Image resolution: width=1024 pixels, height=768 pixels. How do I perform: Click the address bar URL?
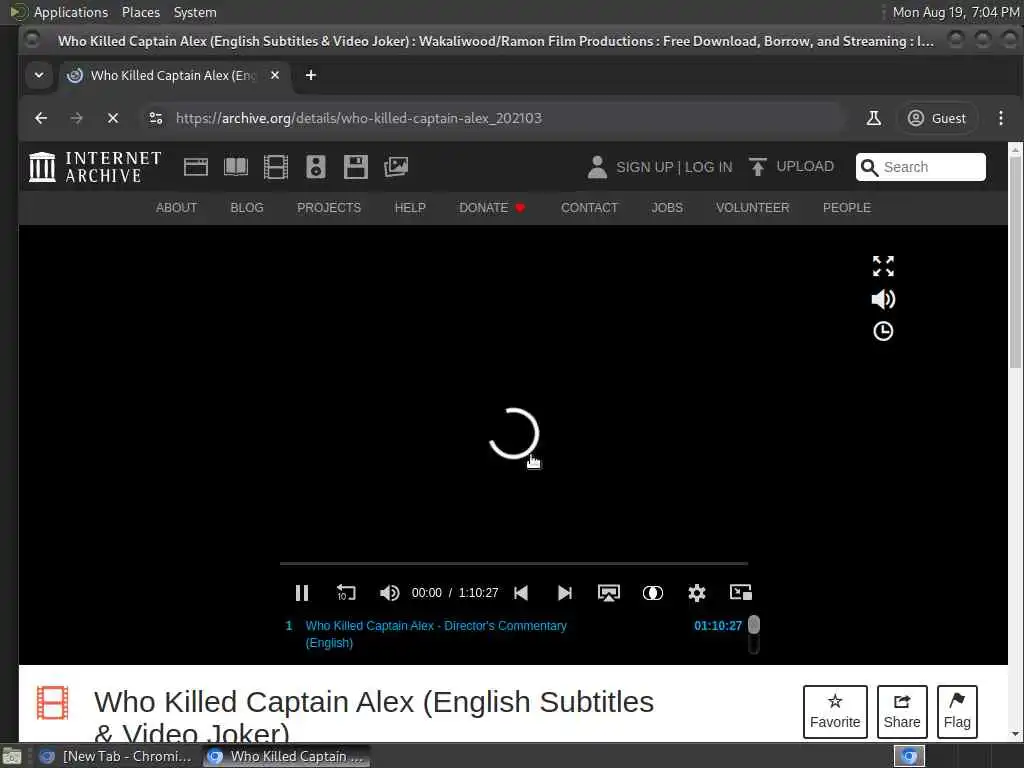tap(359, 118)
